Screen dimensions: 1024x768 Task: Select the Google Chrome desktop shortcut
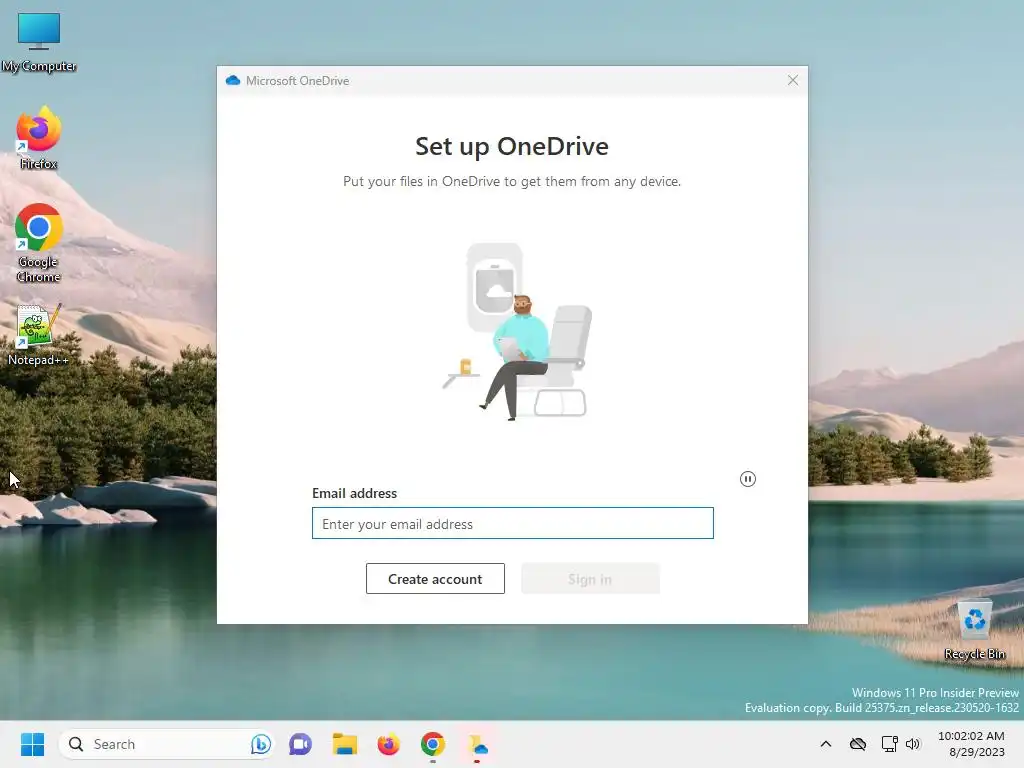tap(39, 243)
